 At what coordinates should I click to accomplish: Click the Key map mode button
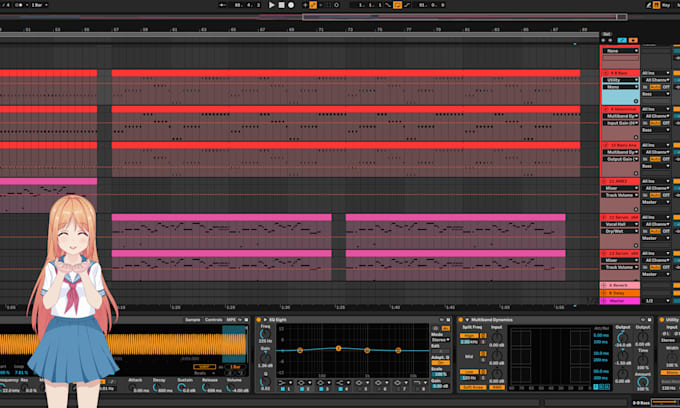coord(666,5)
